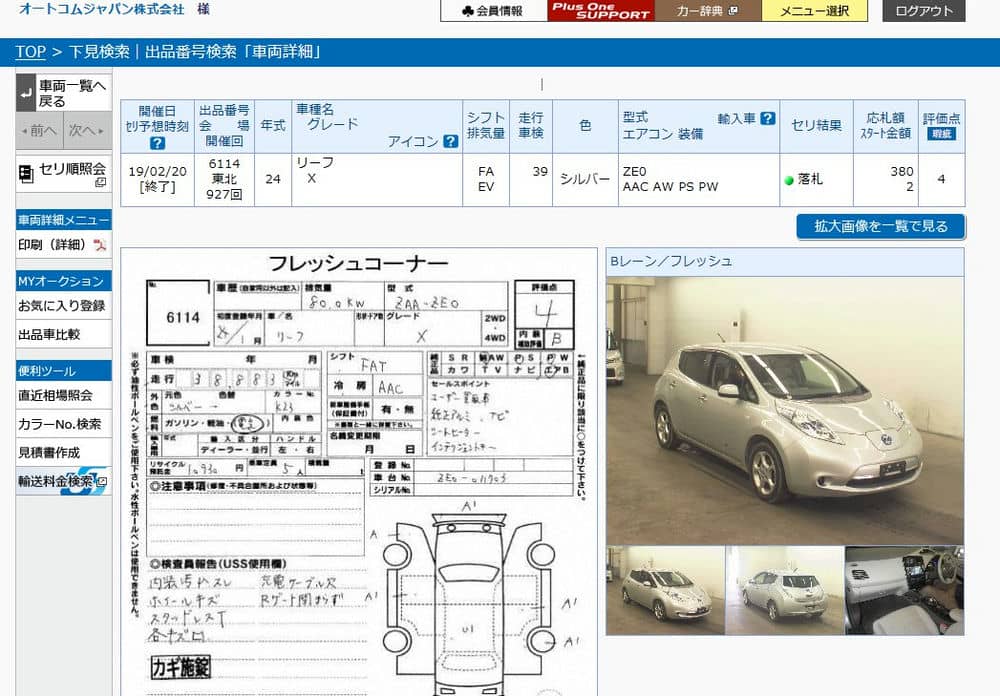Go to next vehicle with 次へ
Viewport: 1000px width, 696px height.
click(x=87, y=130)
